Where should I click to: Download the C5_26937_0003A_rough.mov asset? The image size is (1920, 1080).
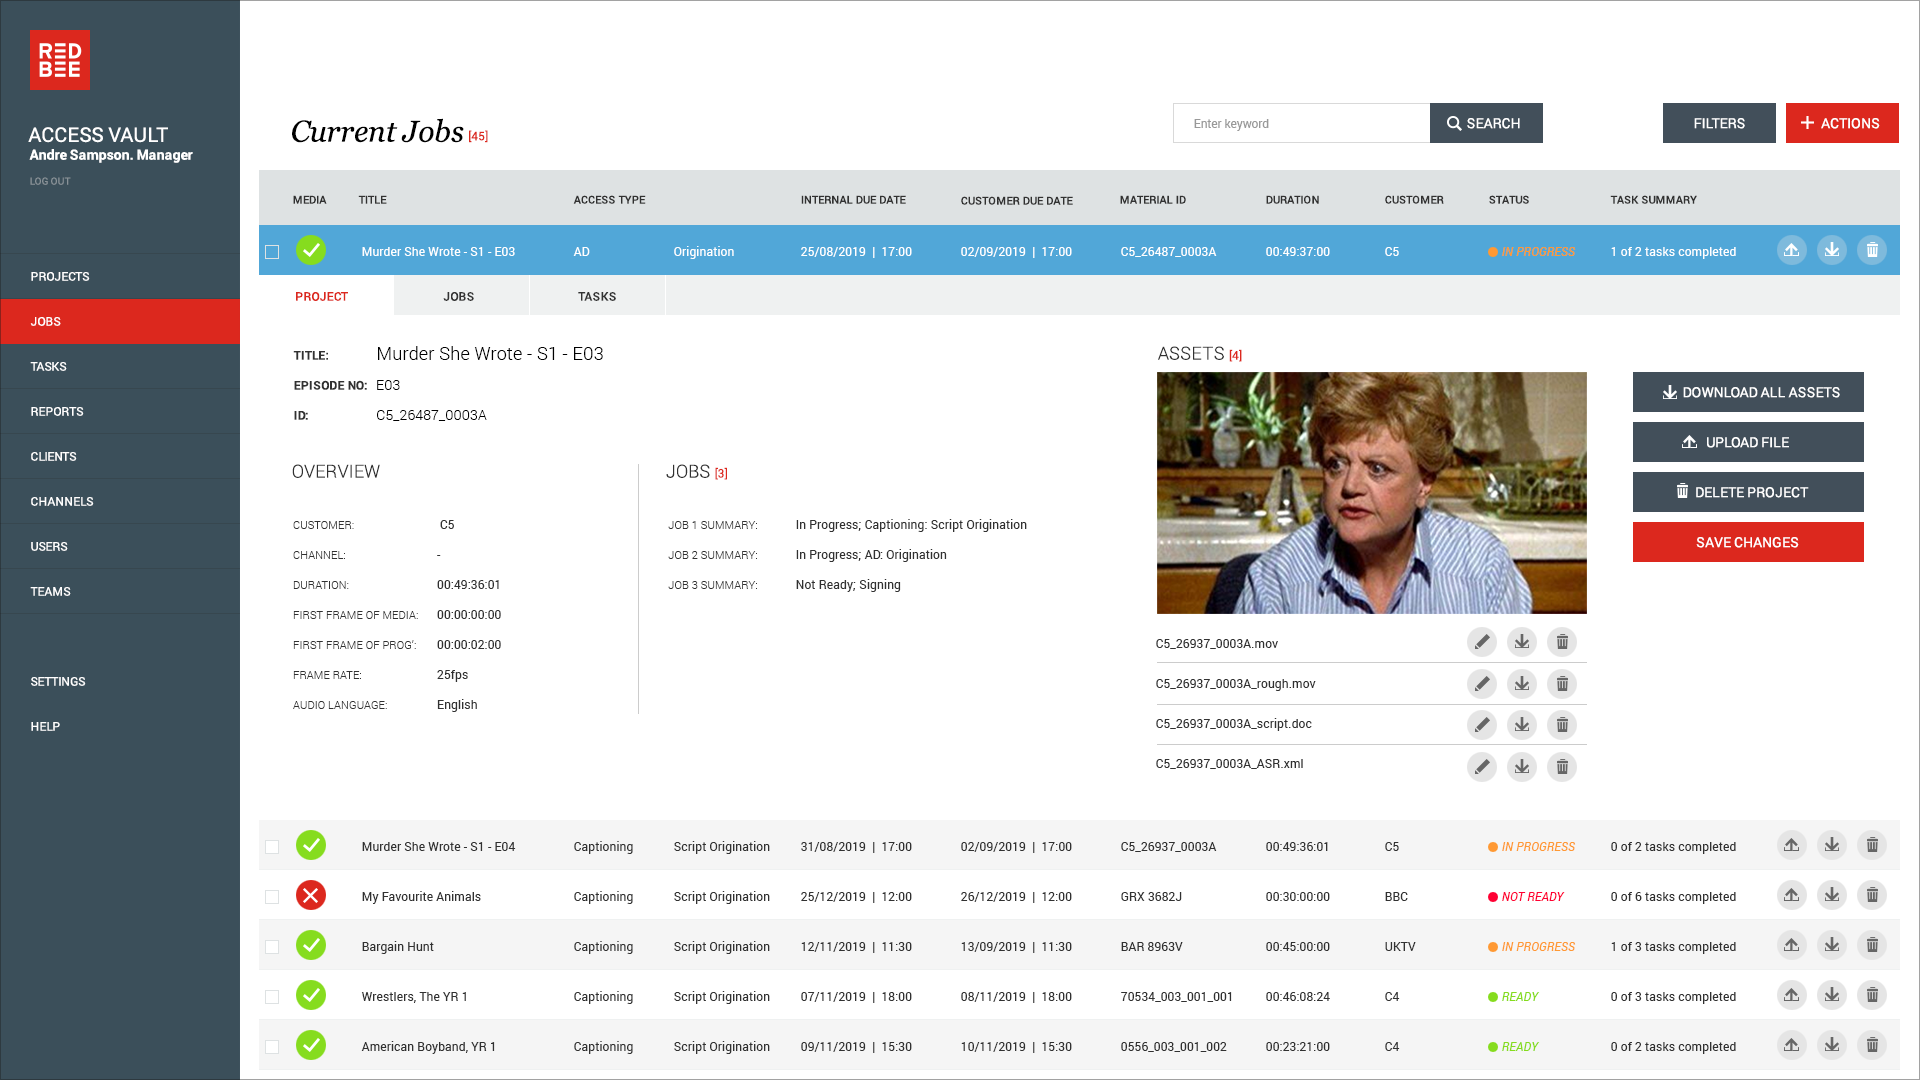[1521, 684]
